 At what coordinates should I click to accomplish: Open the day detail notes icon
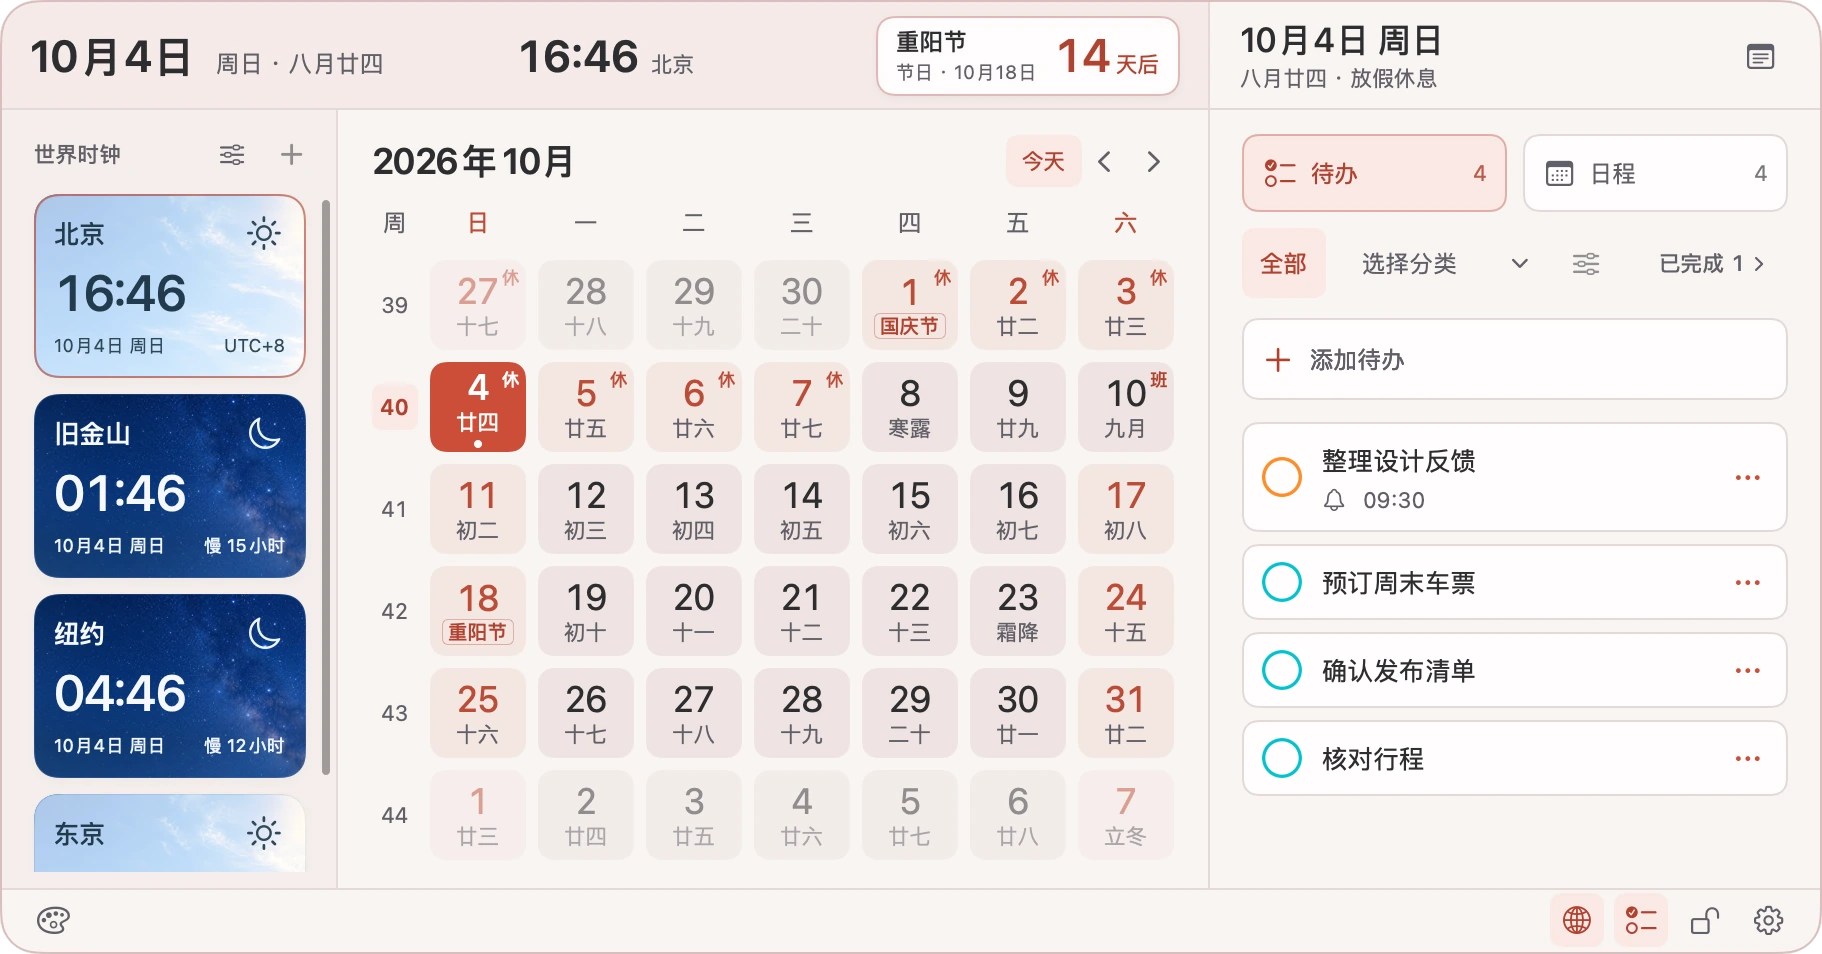coord(1760,57)
